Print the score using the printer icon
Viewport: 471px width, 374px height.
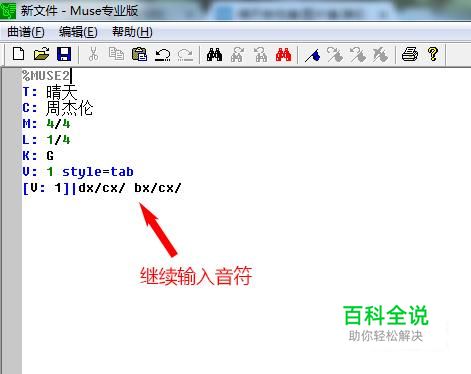[410, 54]
